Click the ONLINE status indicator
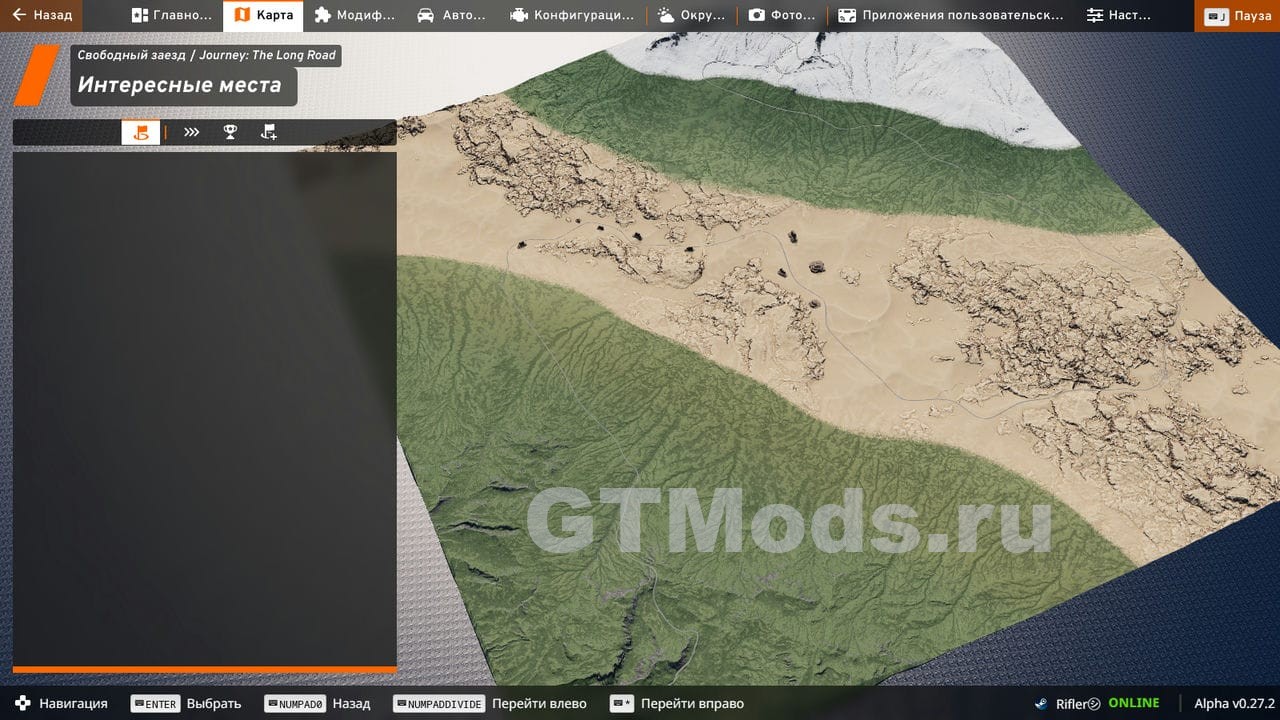 pyautogui.click(x=1133, y=703)
